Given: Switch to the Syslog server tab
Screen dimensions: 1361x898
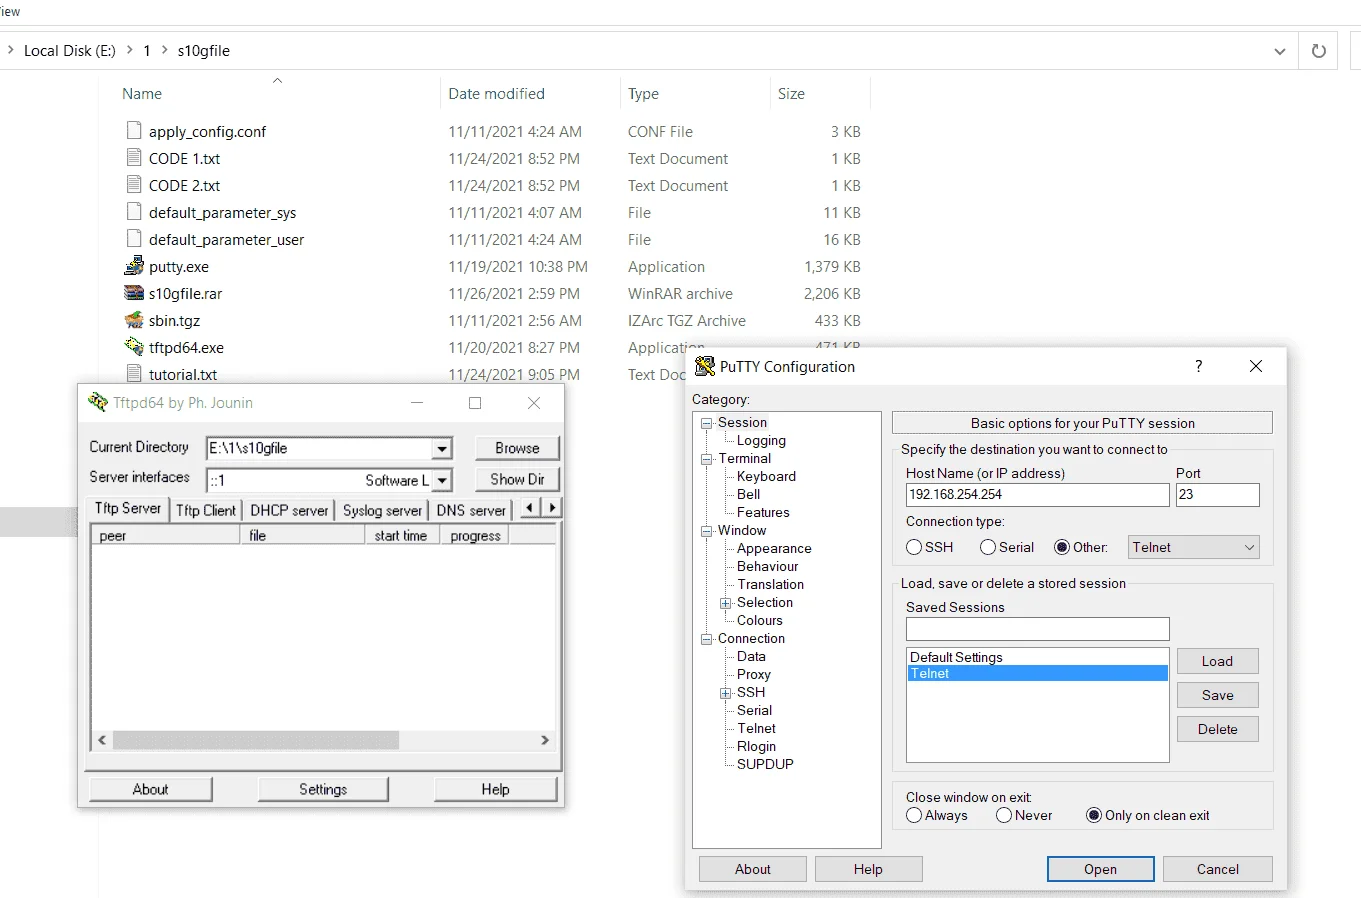Looking at the screenshot, I should (x=382, y=510).
